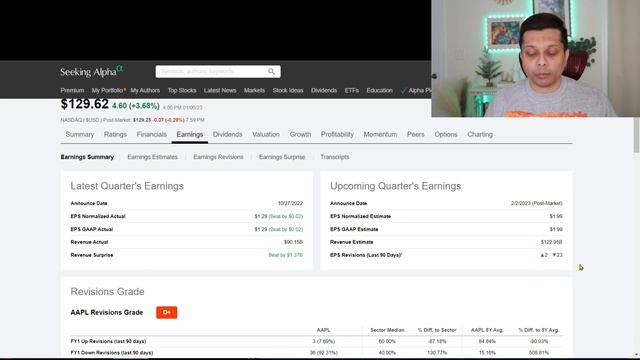The width and height of the screenshot is (640, 360).
Task: Click the up revisions arrow count
Action: coord(544,255)
